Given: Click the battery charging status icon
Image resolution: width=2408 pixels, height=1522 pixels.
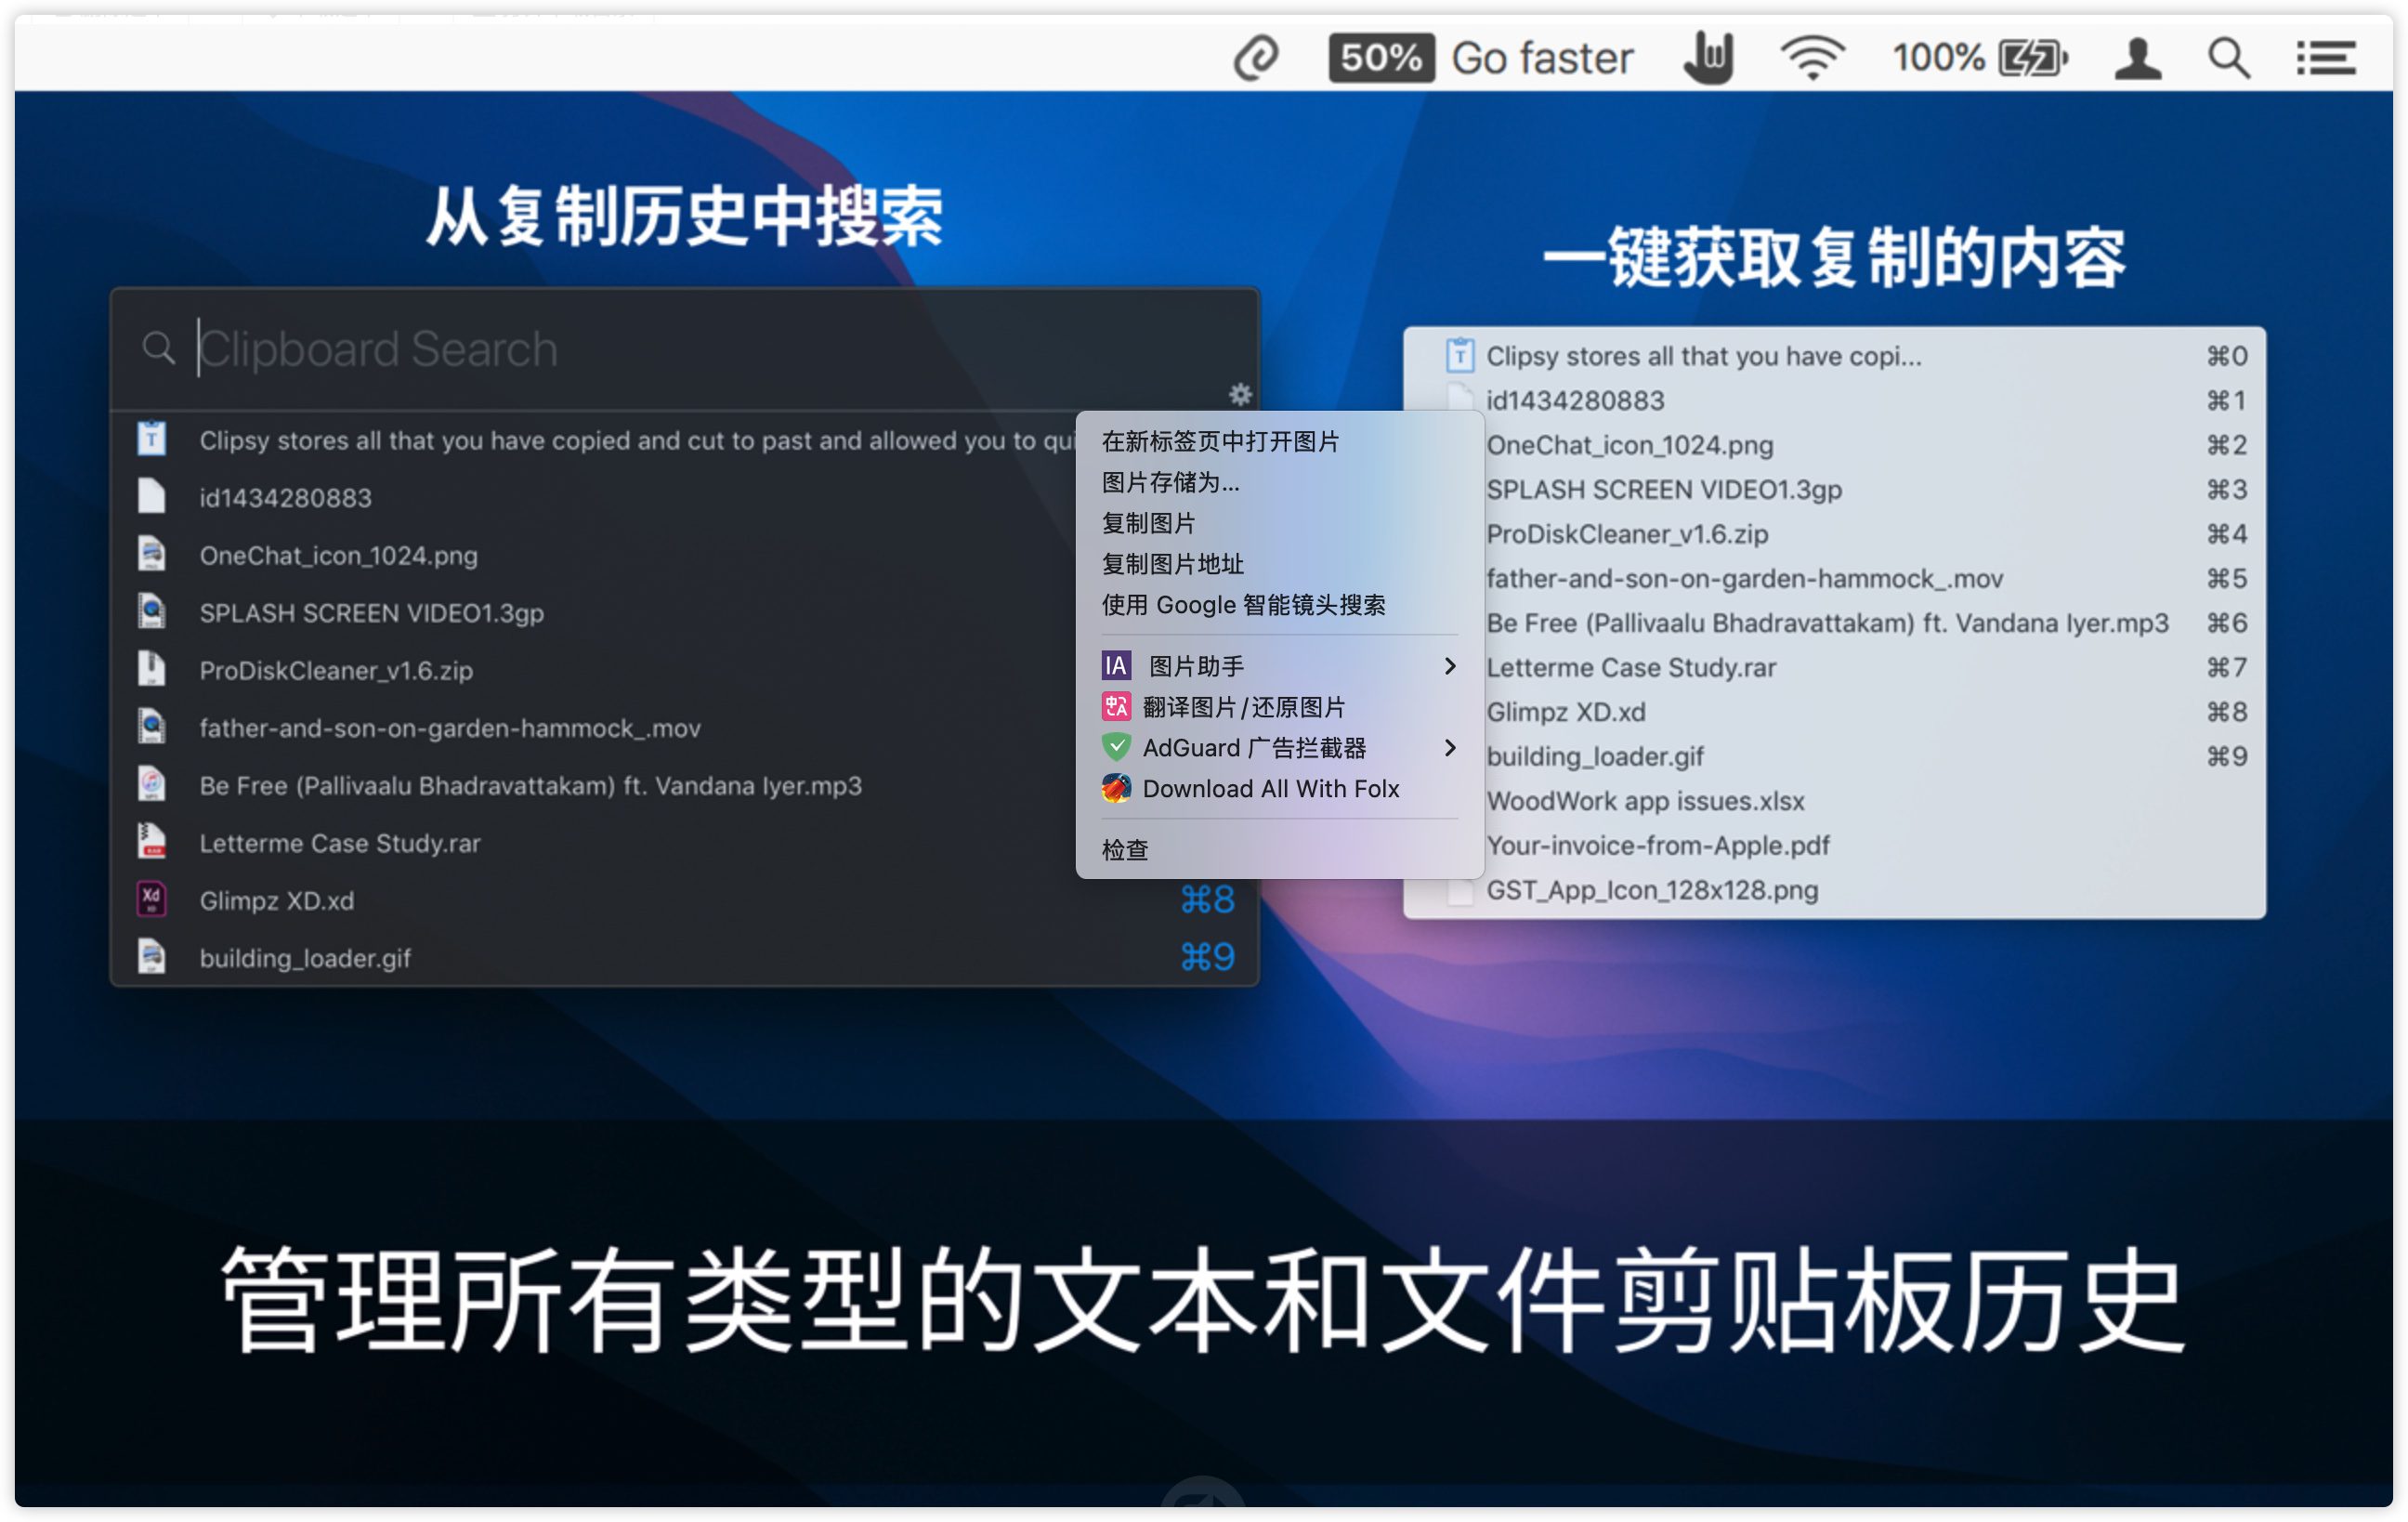Looking at the screenshot, I should point(2031,57).
